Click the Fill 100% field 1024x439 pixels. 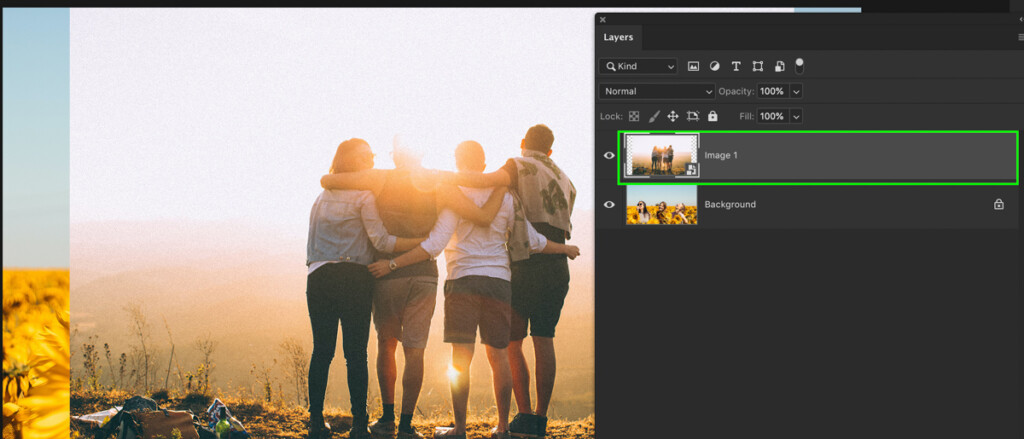773,116
